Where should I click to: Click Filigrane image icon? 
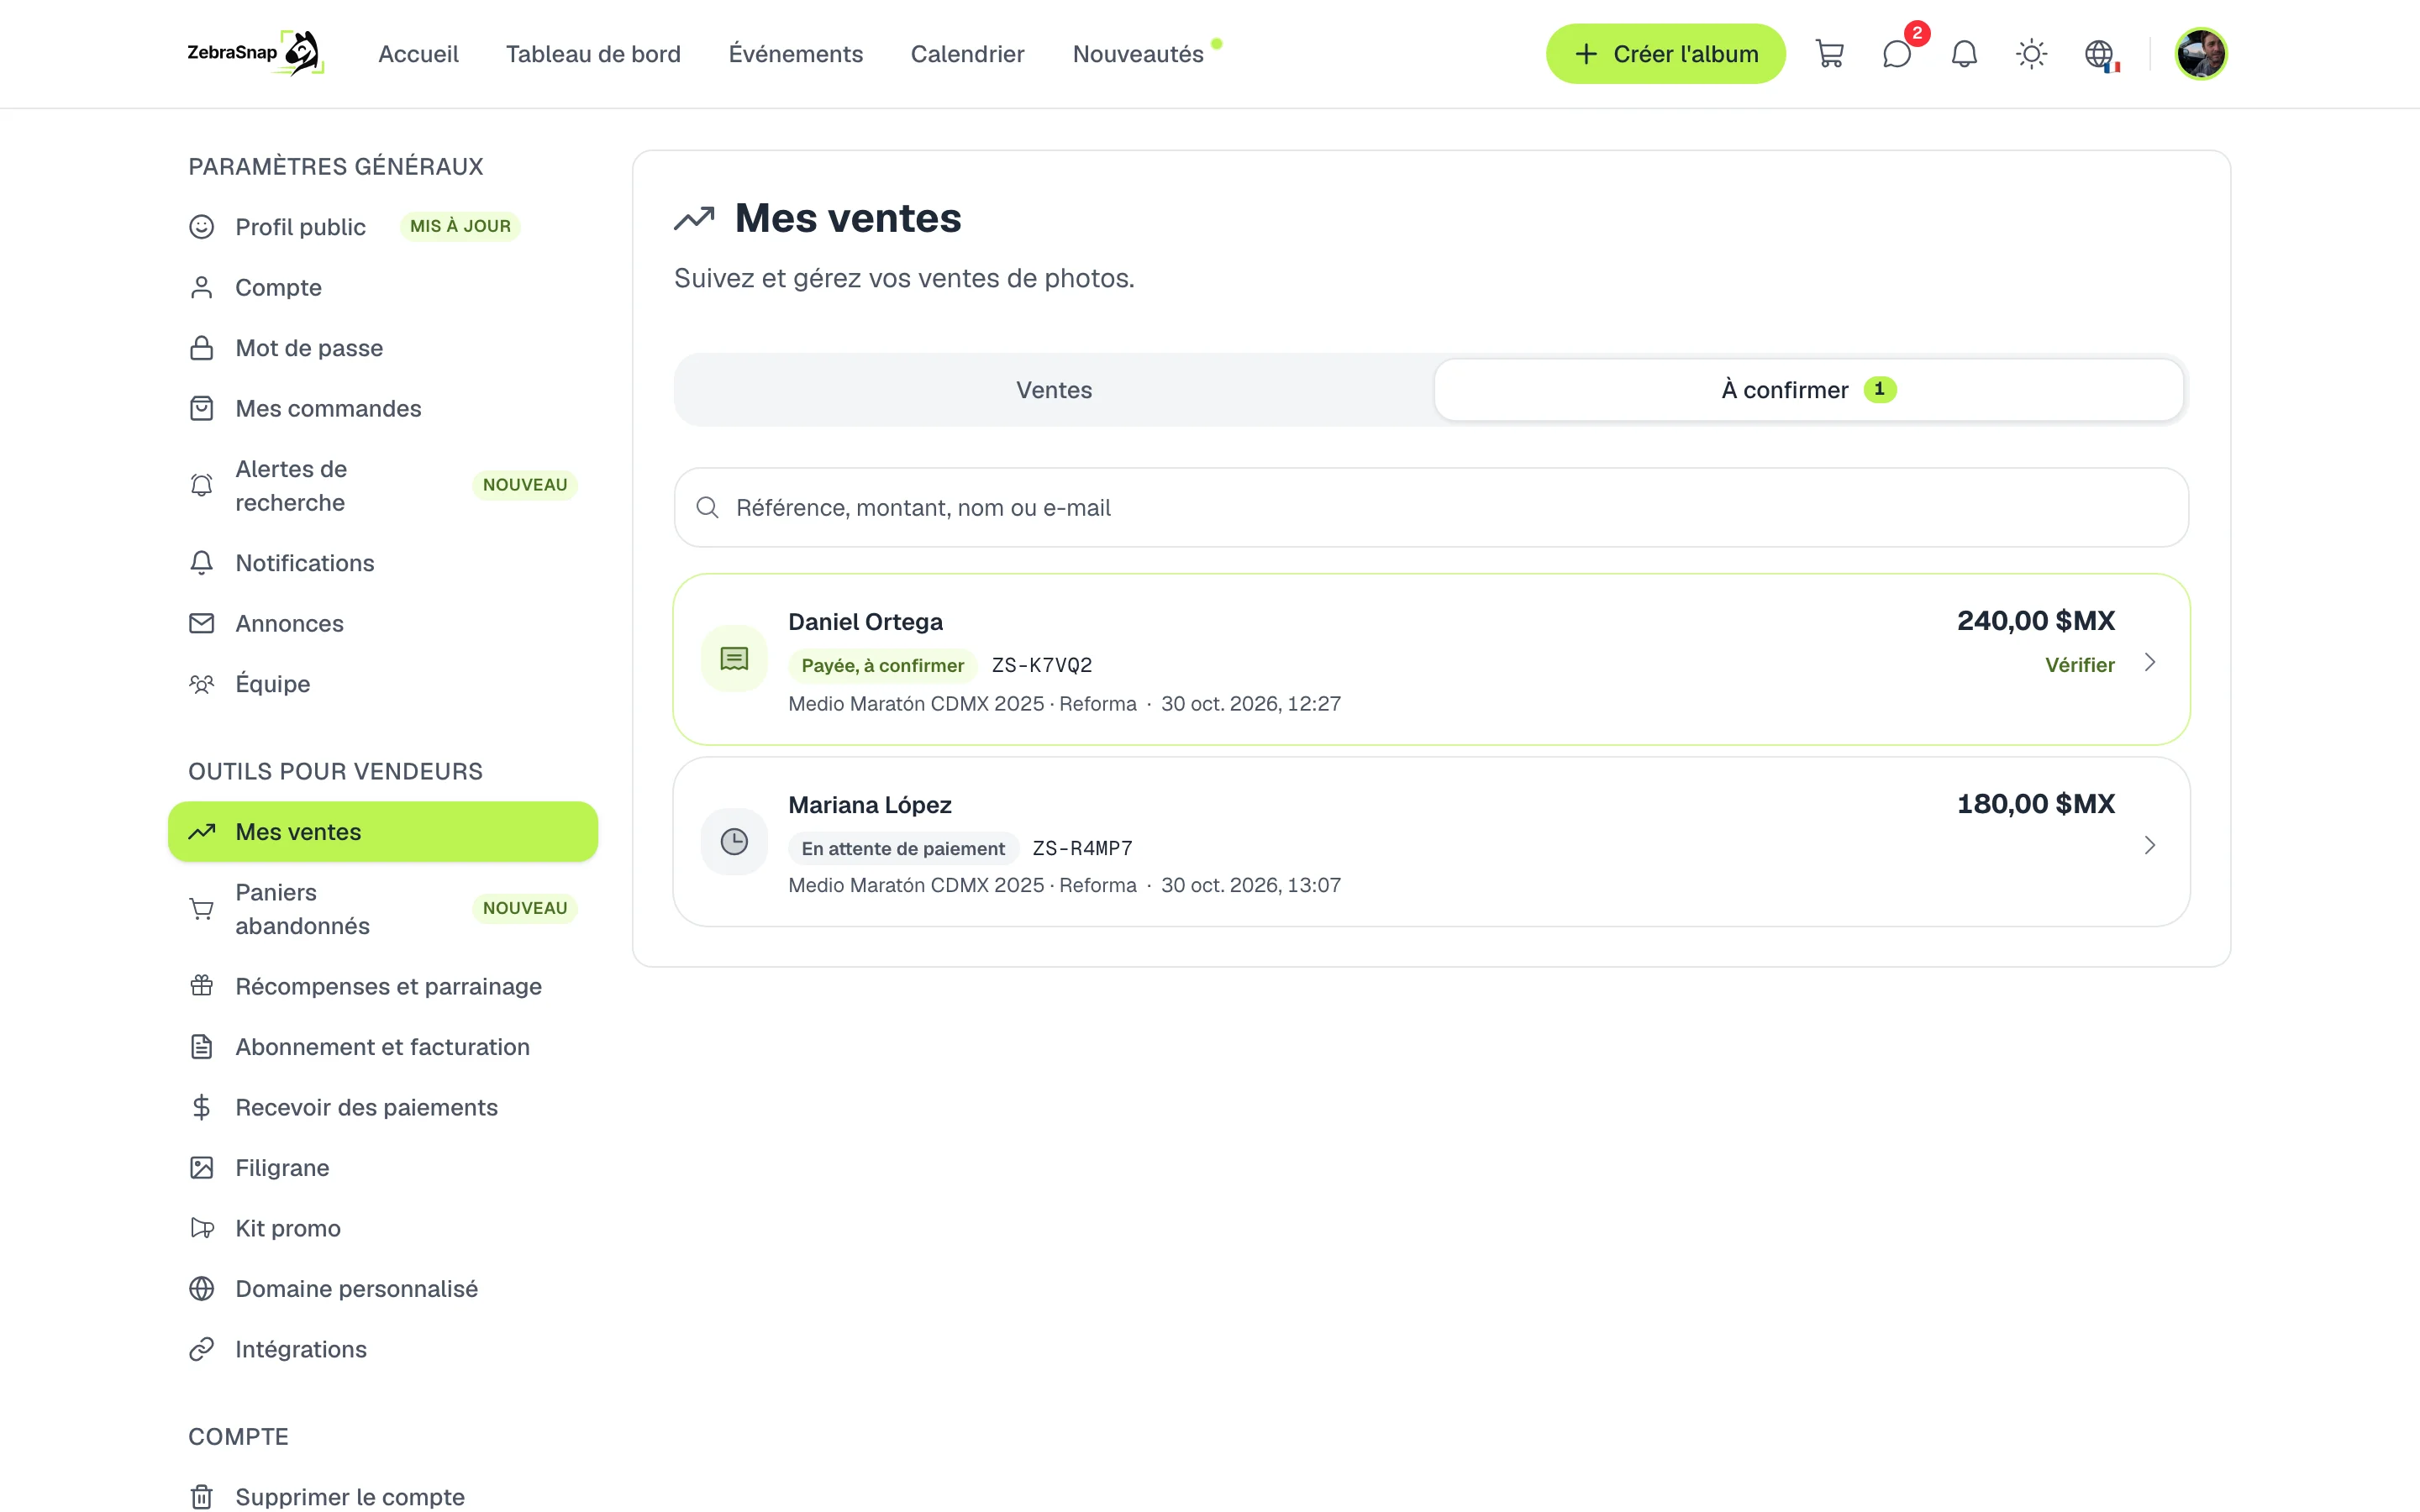coord(201,1168)
